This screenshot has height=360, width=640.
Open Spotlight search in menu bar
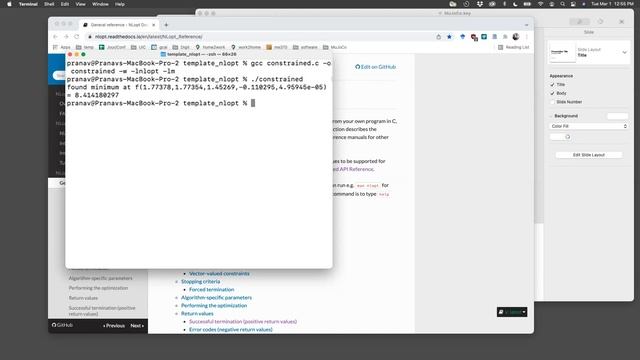pyautogui.click(x=562, y=4)
